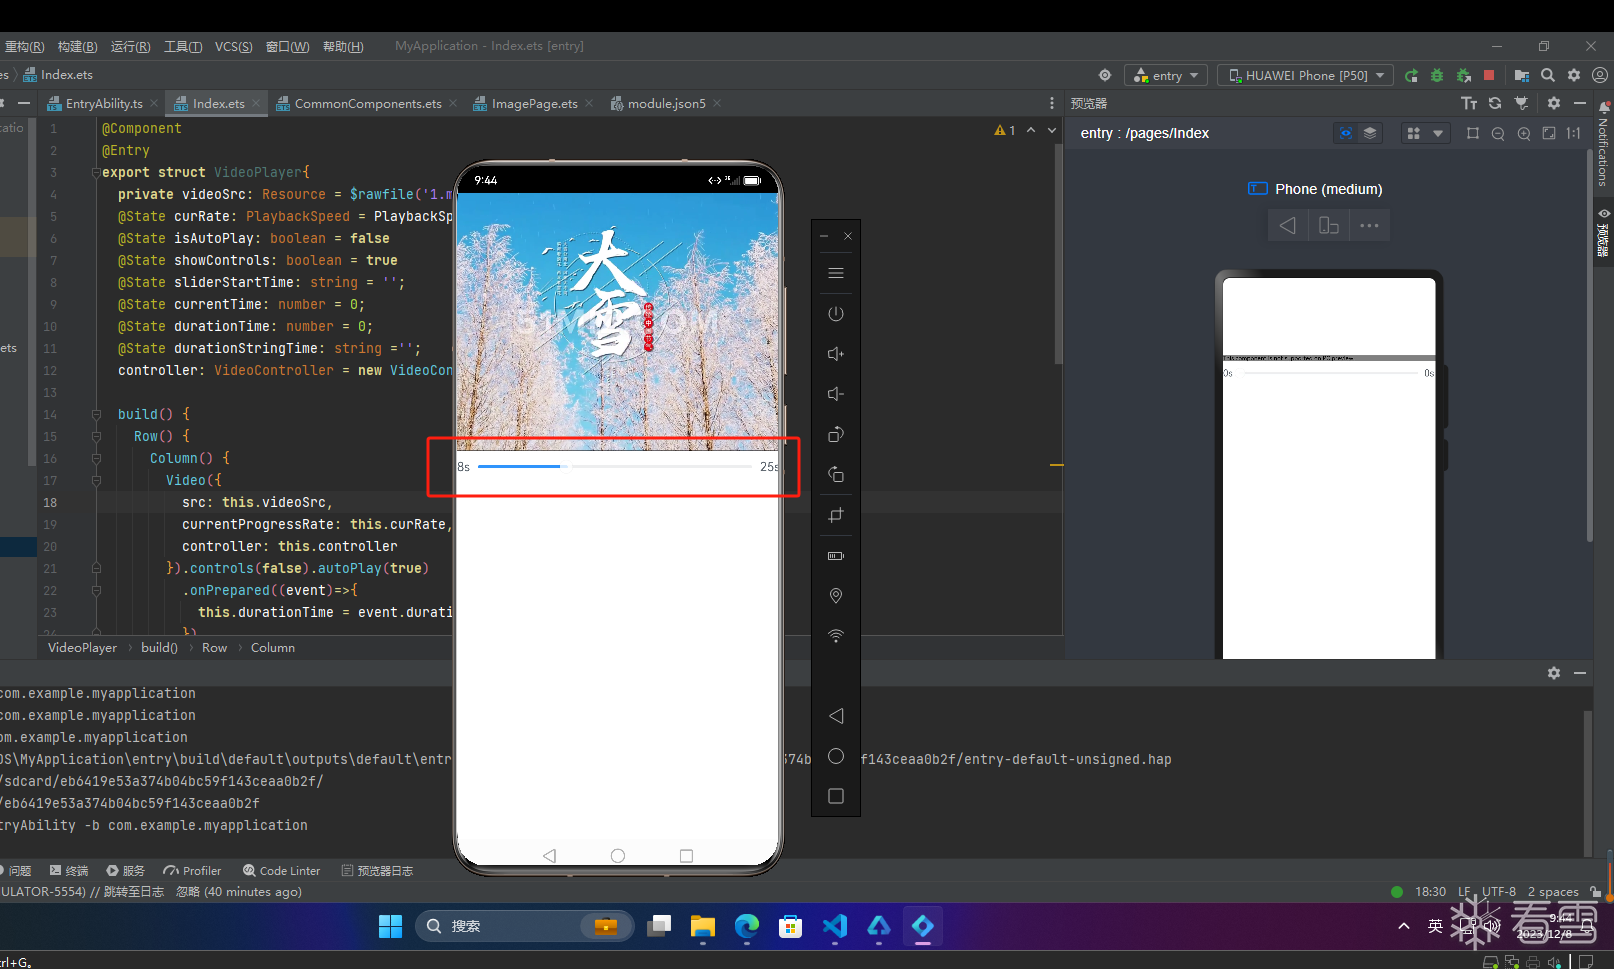
Task: Open the VCS(S) menu
Action: [234, 46]
